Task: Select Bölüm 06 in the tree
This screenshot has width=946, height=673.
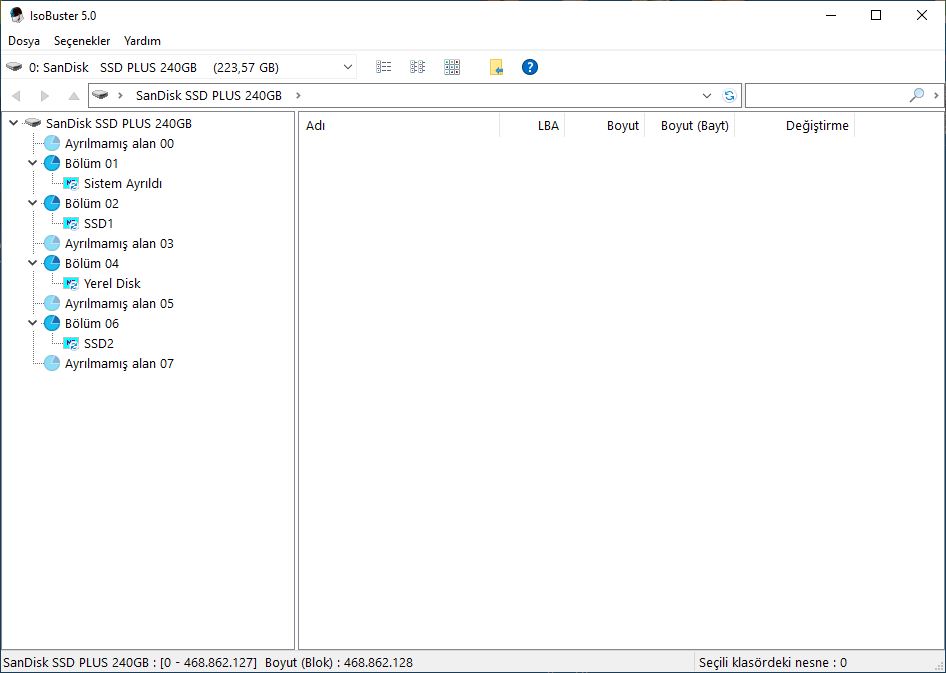Action: click(92, 323)
